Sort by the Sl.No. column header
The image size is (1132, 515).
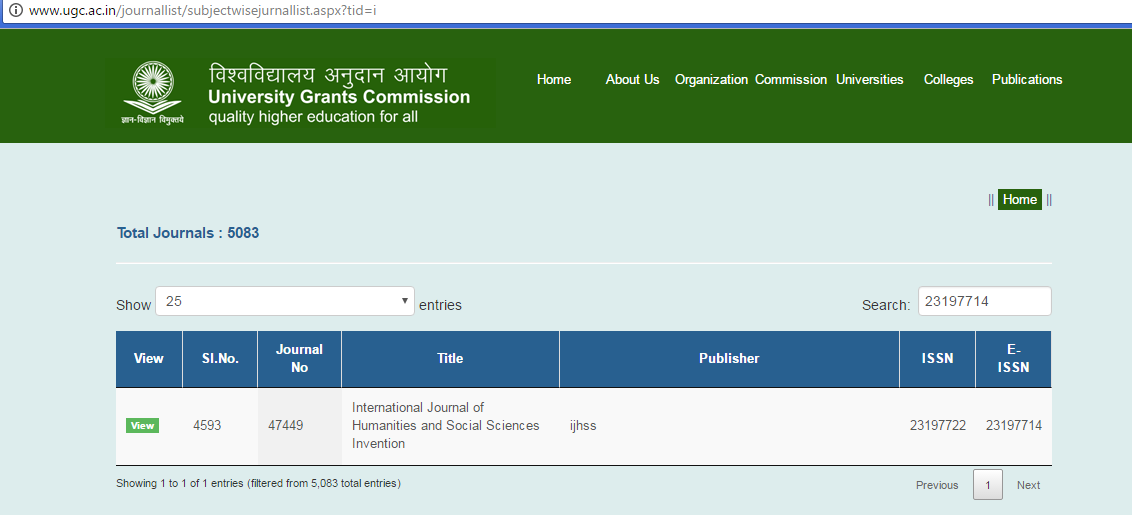point(220,359)
